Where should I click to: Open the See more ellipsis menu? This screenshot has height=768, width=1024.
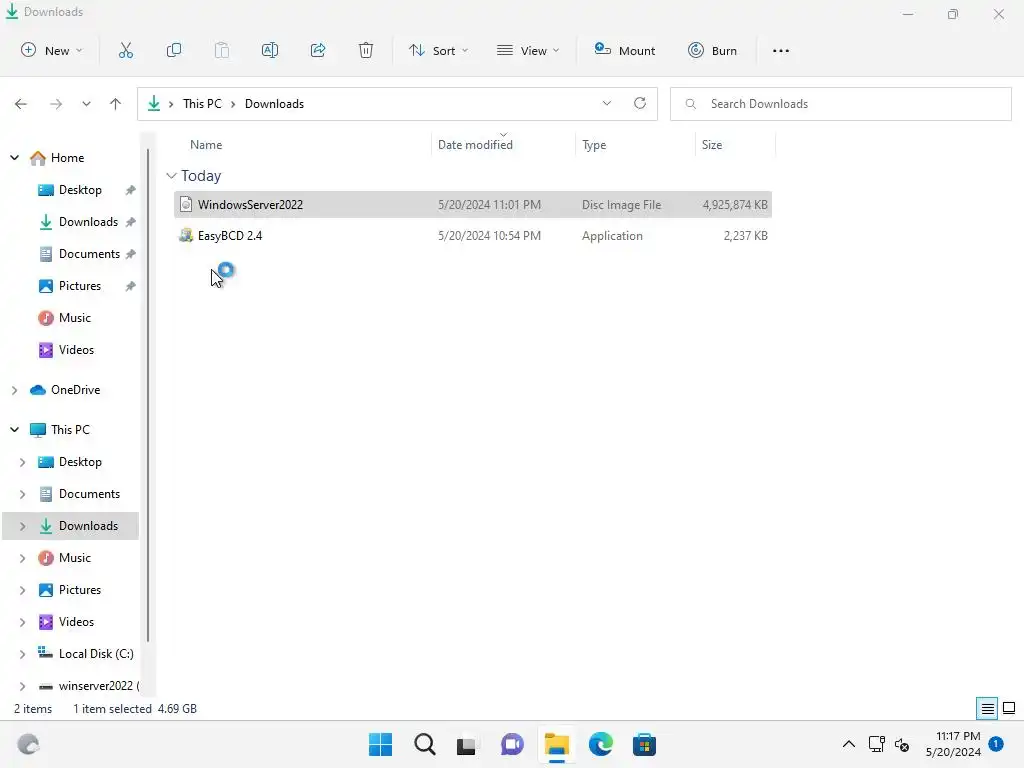pyautogui.click(x=781, y=50)
